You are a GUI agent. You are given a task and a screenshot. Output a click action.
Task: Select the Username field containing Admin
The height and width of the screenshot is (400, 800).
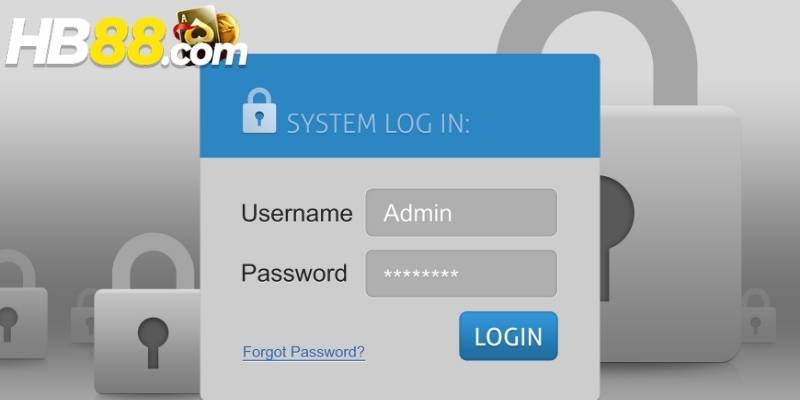click(461, 212)
